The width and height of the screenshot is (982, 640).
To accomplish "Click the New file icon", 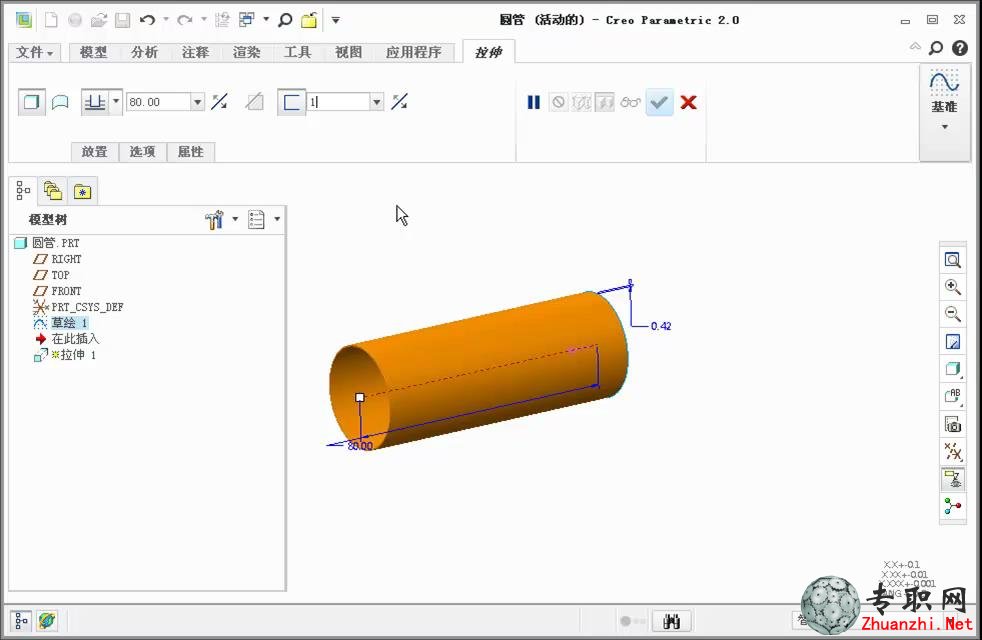I will tap(51, 20).
